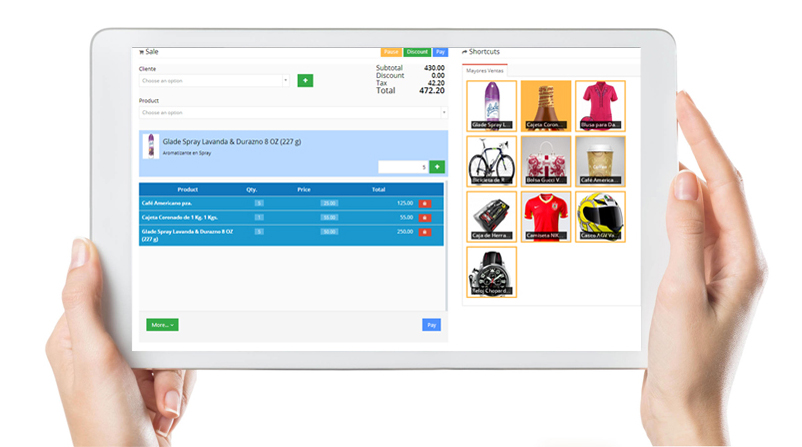Viewport: 802px width, 447px height.
Task: Delete Glade Spray row from cart
Action: click(424, 231)
